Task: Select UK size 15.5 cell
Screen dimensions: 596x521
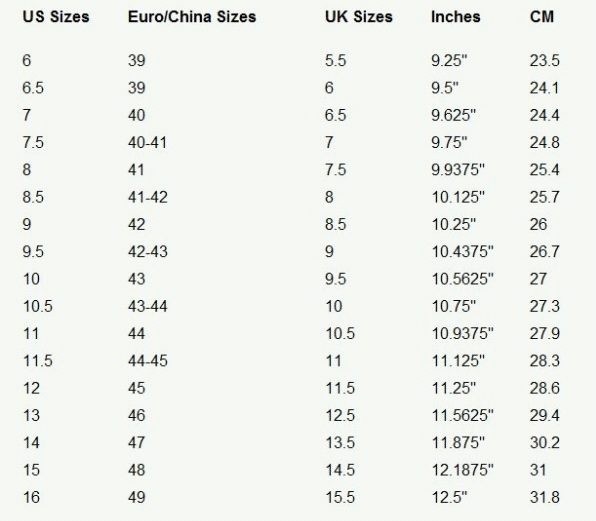Action: (x=340, y=497)
